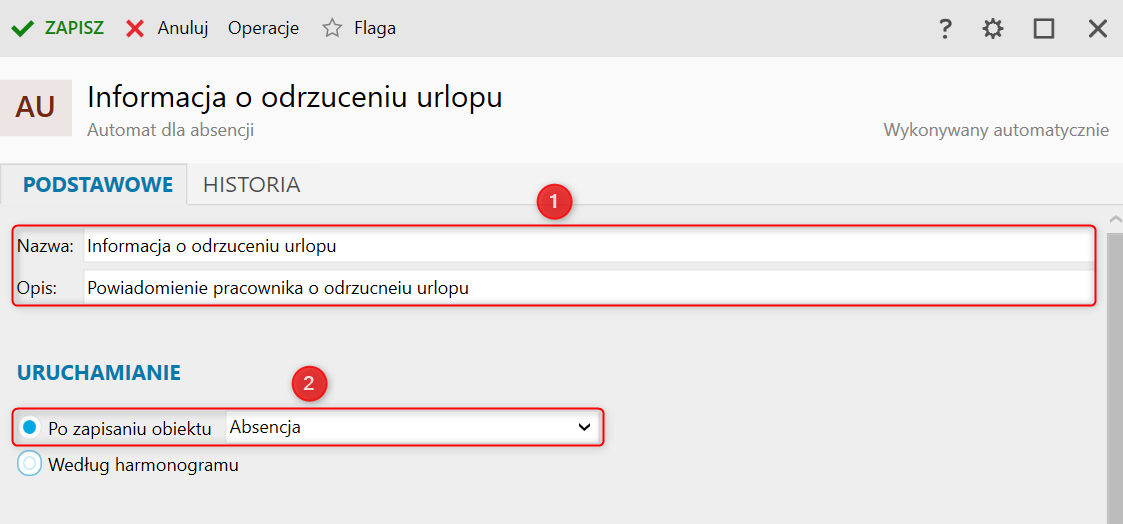Click the AU automat avatar tile
The height and width of the screenshot is (524, 1123).
point(36,107)
